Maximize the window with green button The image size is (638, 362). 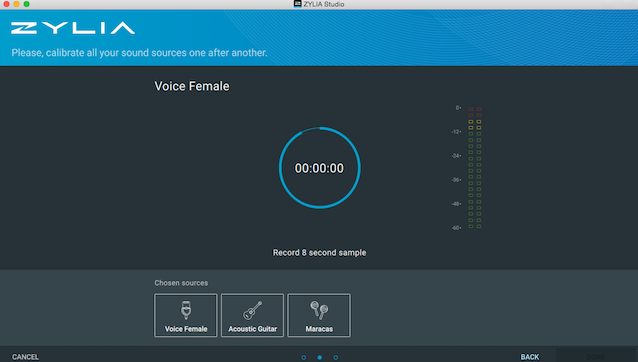coord(26,4)
